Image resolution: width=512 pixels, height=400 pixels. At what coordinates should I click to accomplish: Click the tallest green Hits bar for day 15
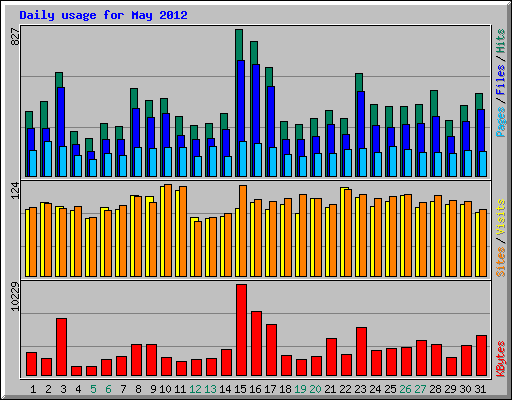pos(239,45)
